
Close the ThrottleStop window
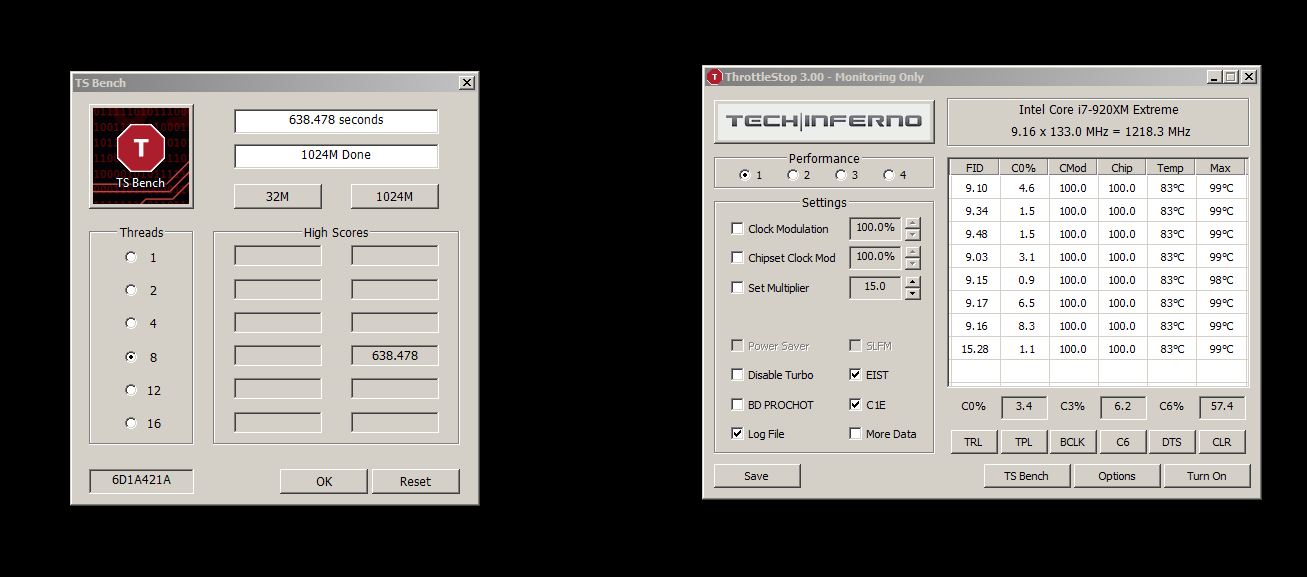coord(1247,77)
